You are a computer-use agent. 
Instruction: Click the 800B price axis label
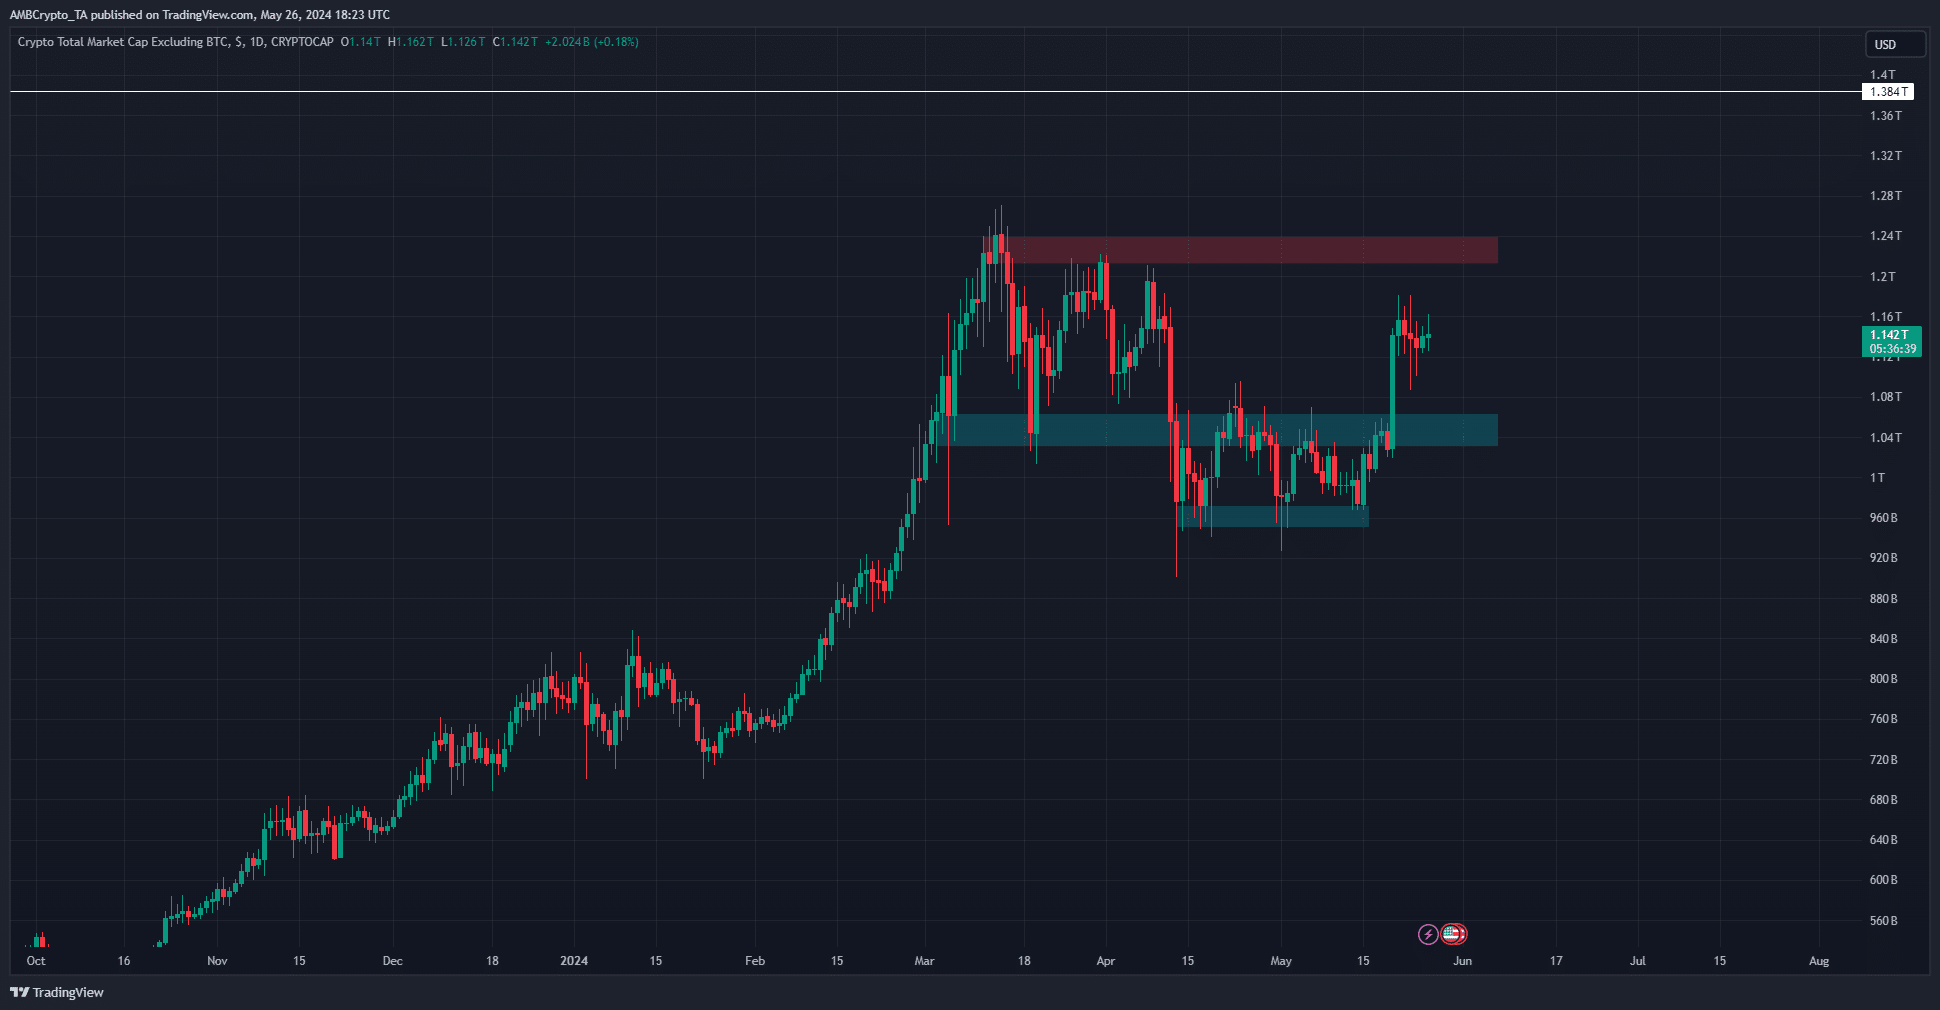tap(1884, 679)
